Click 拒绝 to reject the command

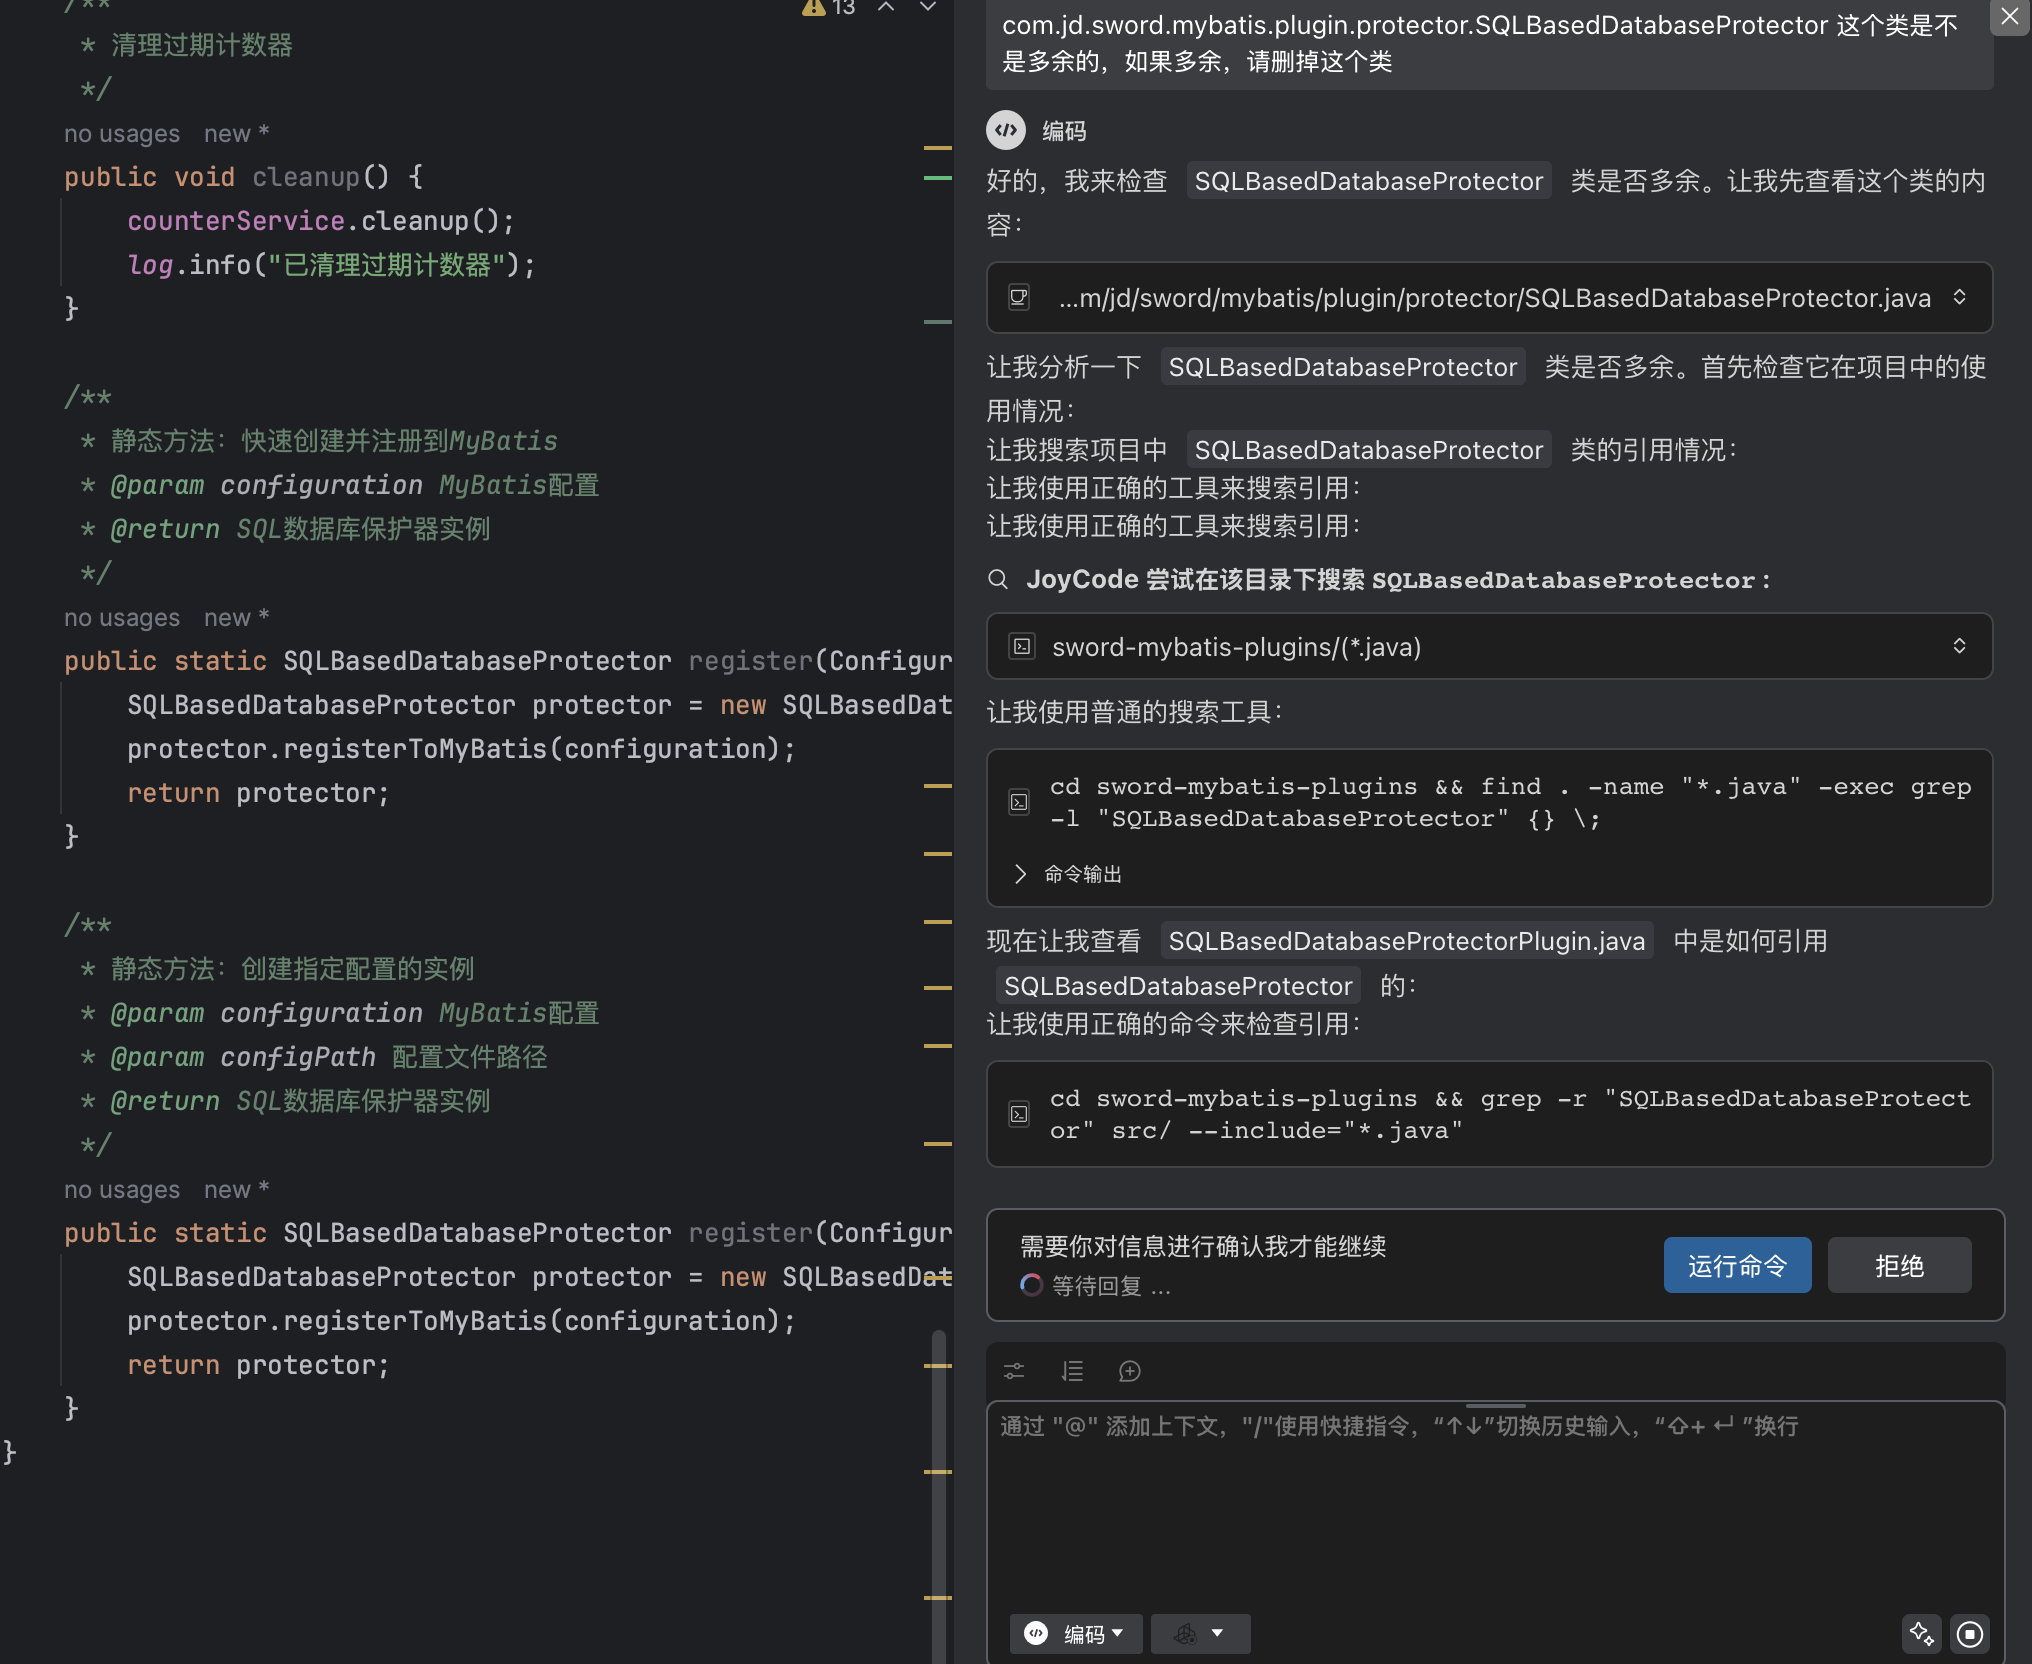point(1899,1265)
